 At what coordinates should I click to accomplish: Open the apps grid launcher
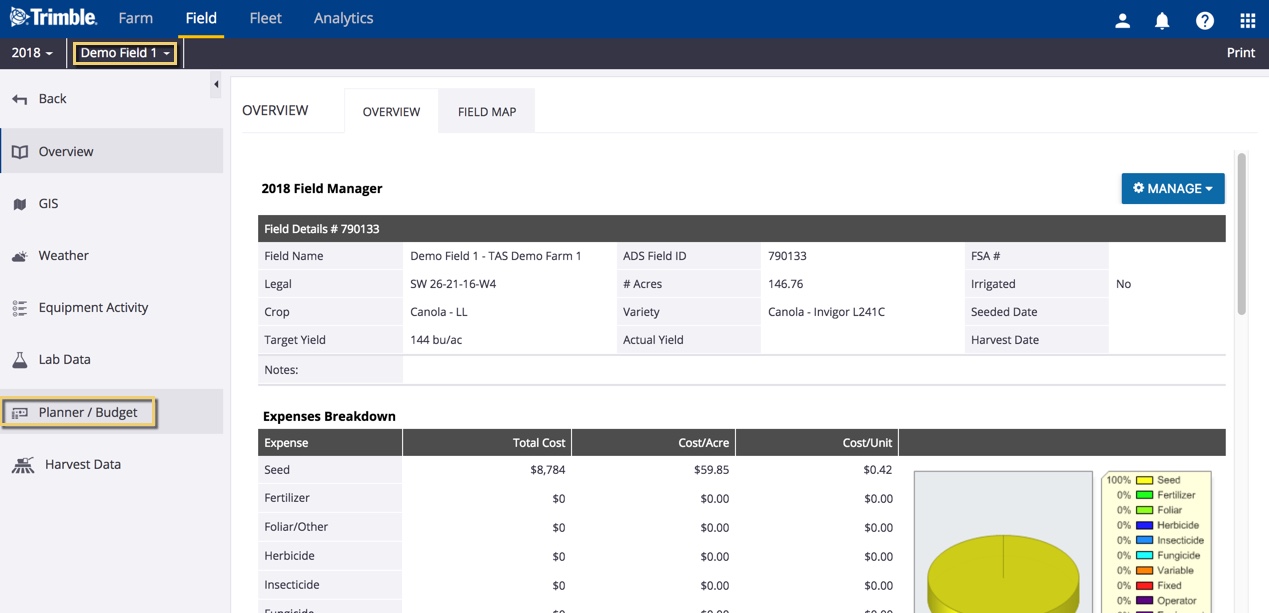(x=1247, y=20)
